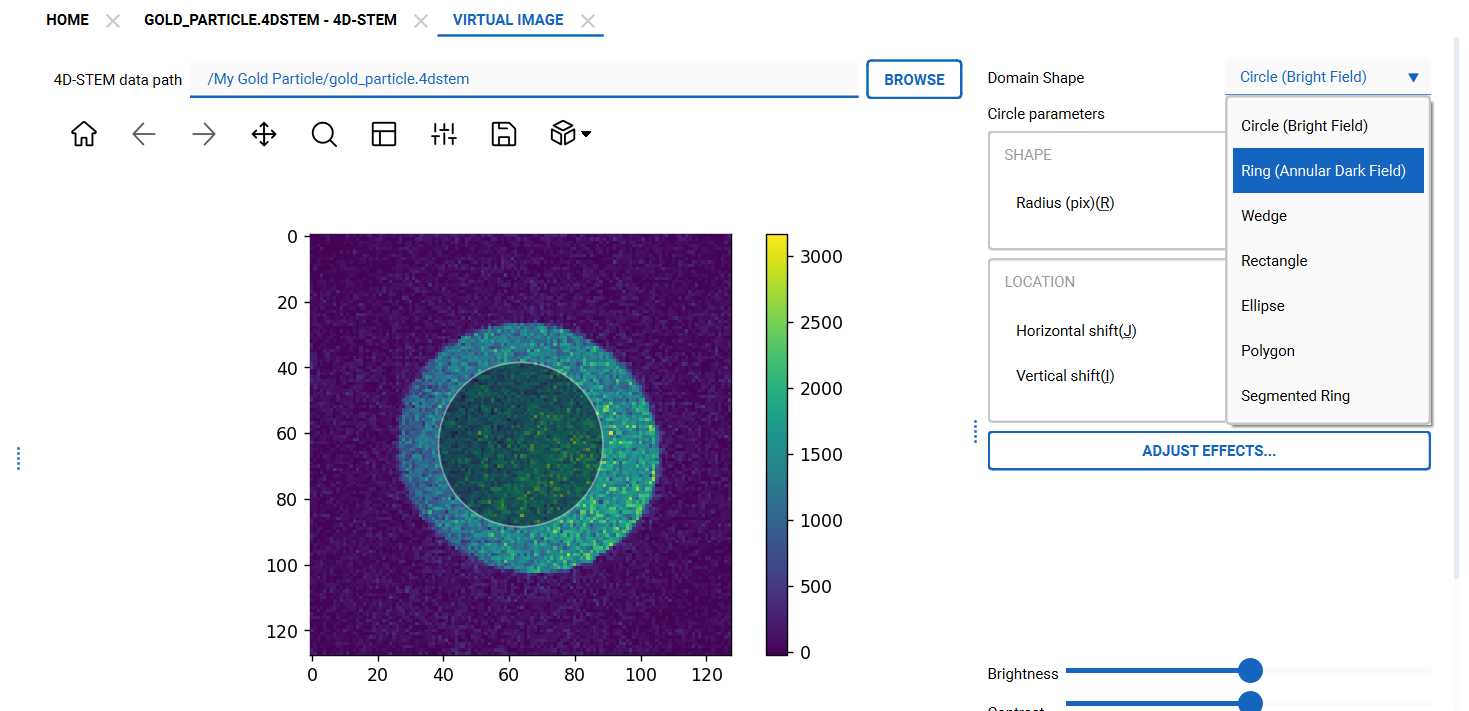1469x711 pixels.
Task: Close the GOLD_PARTICLE.4DSTEM tab
Action: 421,21
